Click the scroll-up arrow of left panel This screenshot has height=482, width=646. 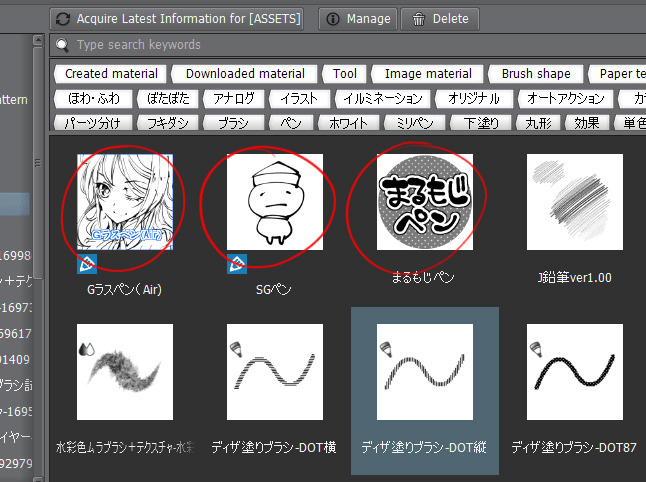click(x=38, y=40)
